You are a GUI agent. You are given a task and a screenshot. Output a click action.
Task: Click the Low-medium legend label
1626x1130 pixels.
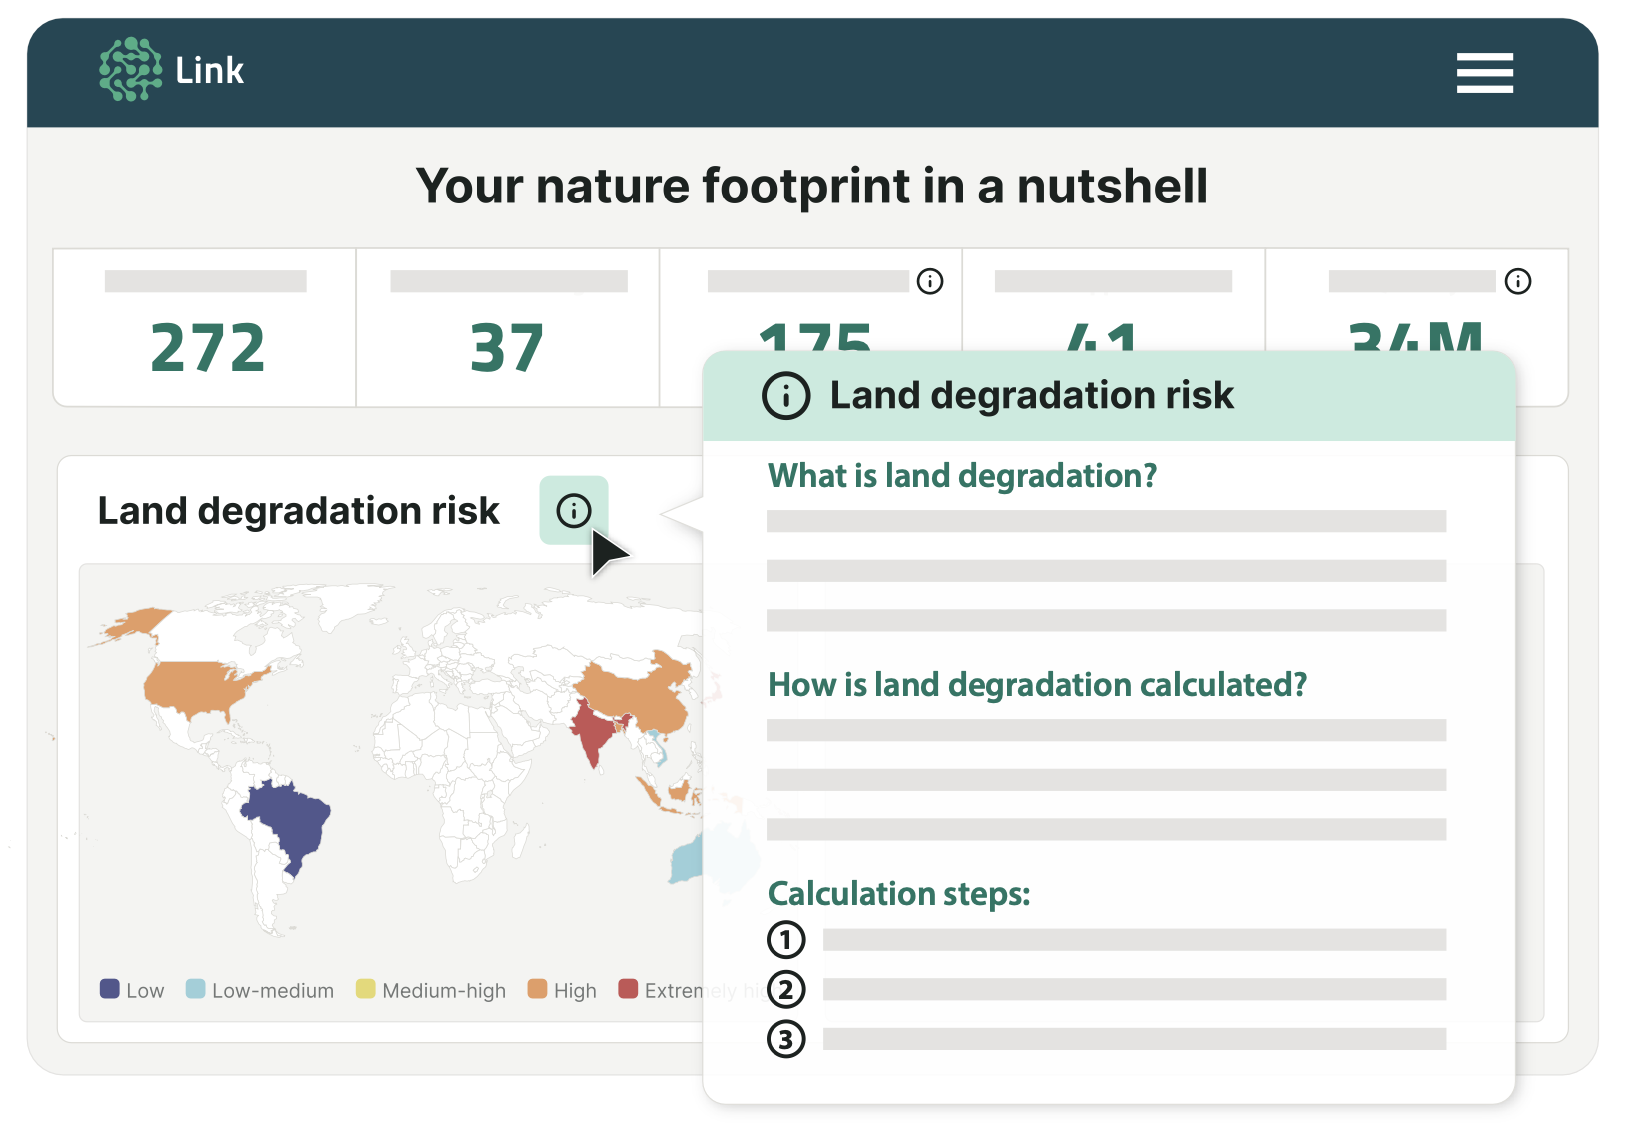pyautogui.click(x=273, y=991)
